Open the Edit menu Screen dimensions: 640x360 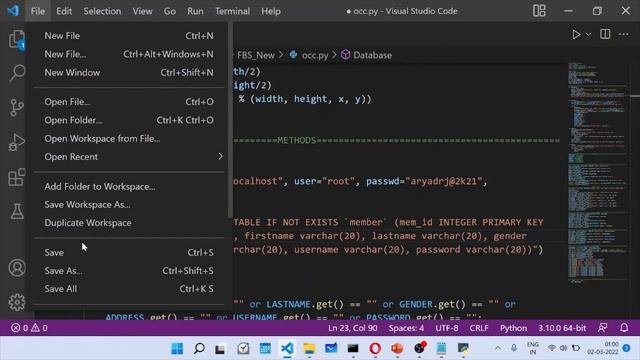tap(64, 11)
